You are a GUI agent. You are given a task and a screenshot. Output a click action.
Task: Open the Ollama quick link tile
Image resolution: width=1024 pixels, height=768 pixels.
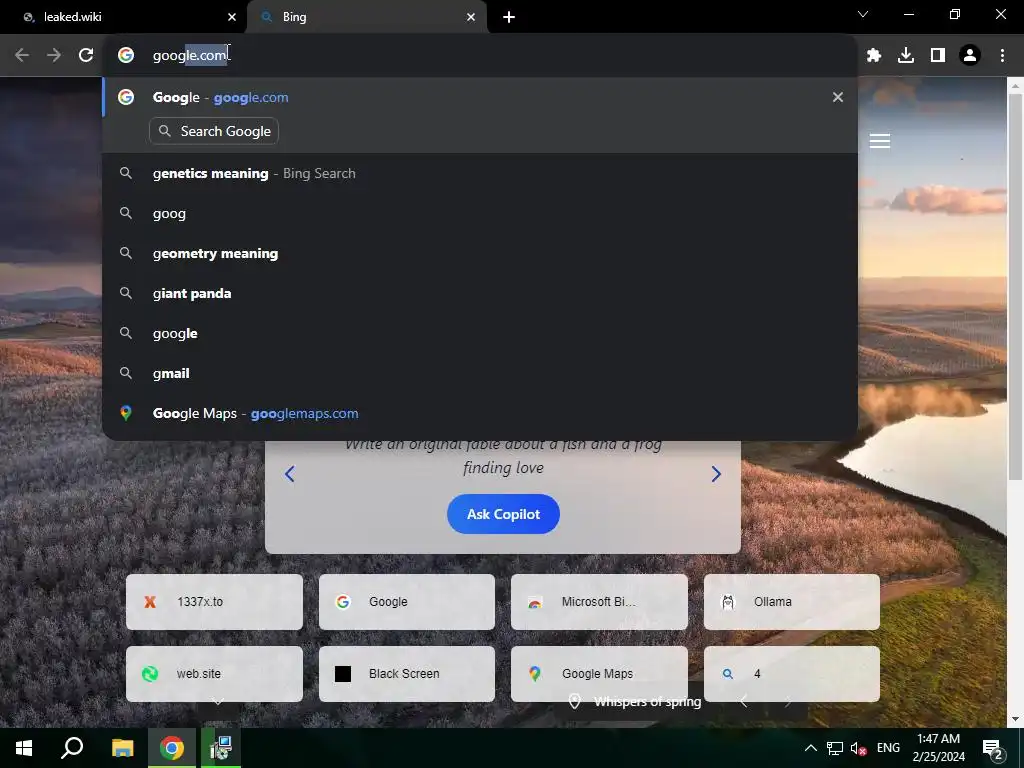tap(792, 602)
